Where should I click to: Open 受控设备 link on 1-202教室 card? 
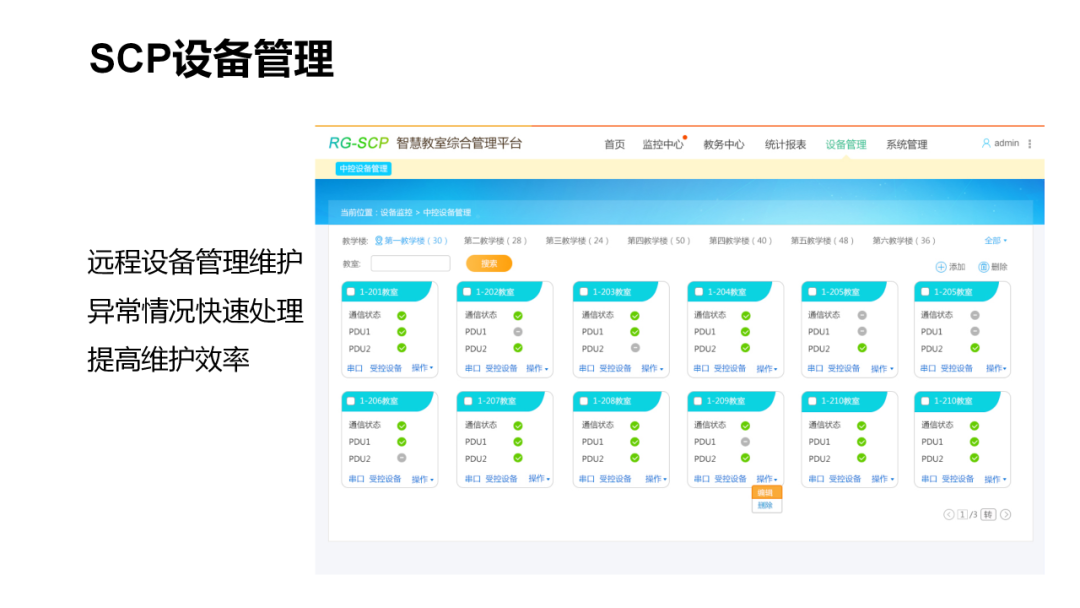501,368
